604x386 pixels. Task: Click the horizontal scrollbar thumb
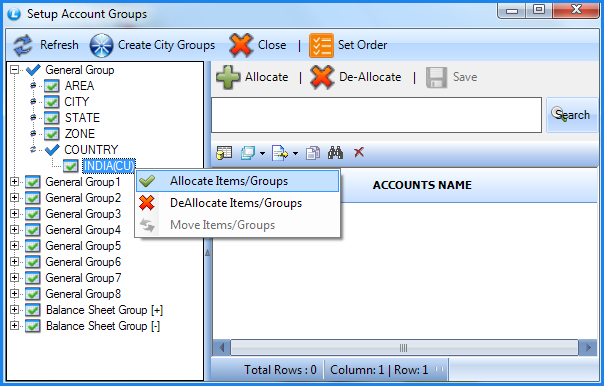tap(404, 348)
